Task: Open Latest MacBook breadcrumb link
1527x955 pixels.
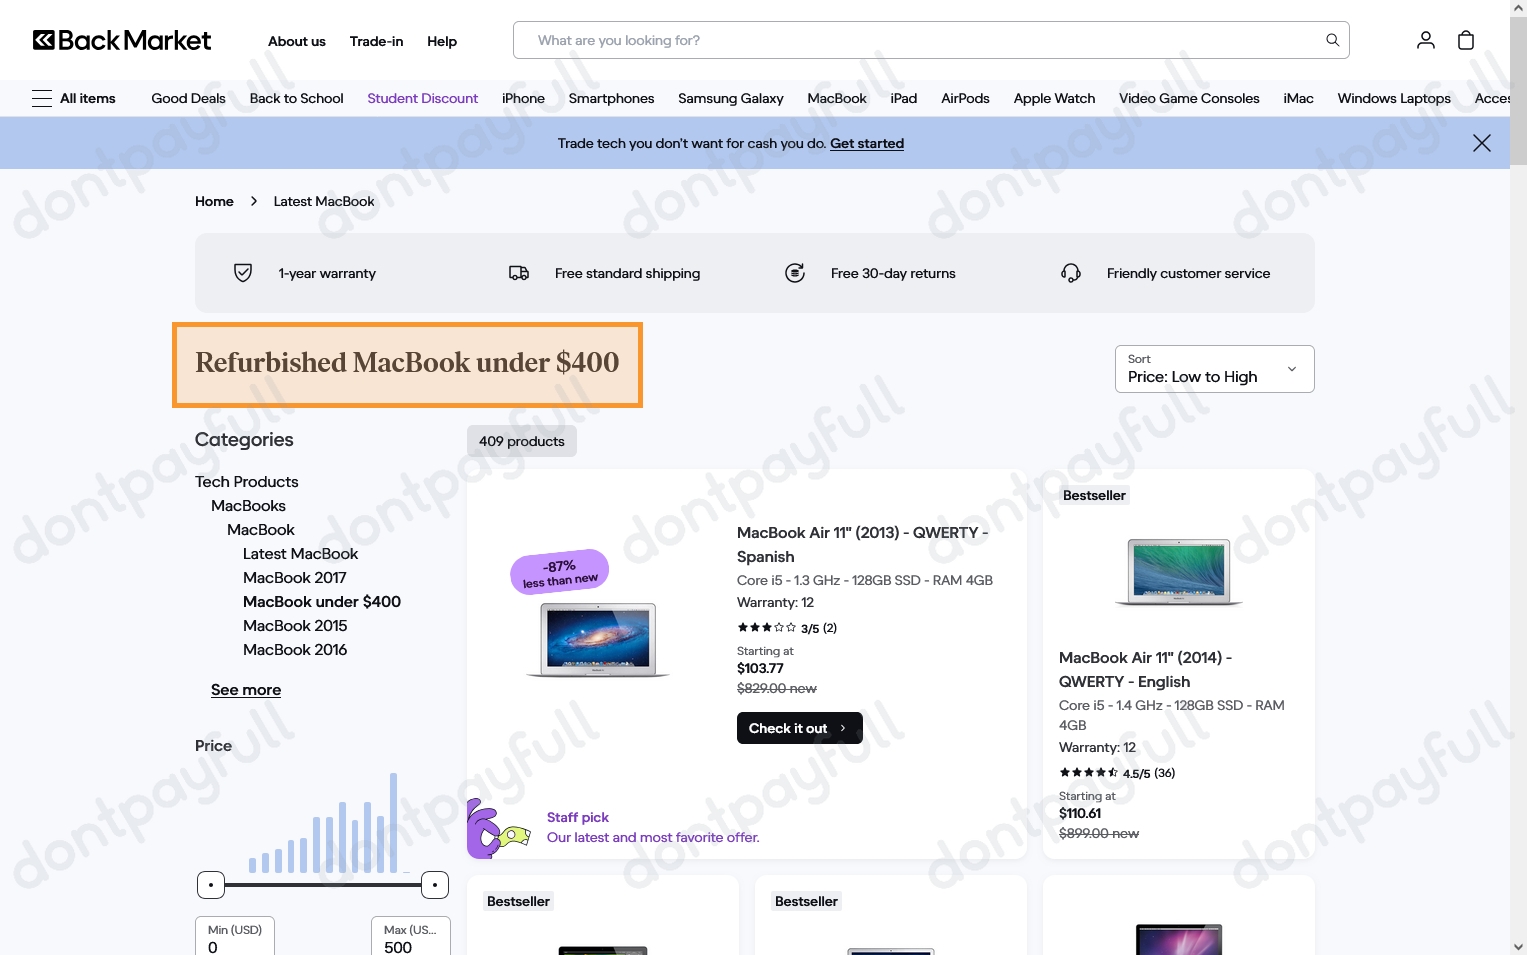Action: (x=324, y=201)
